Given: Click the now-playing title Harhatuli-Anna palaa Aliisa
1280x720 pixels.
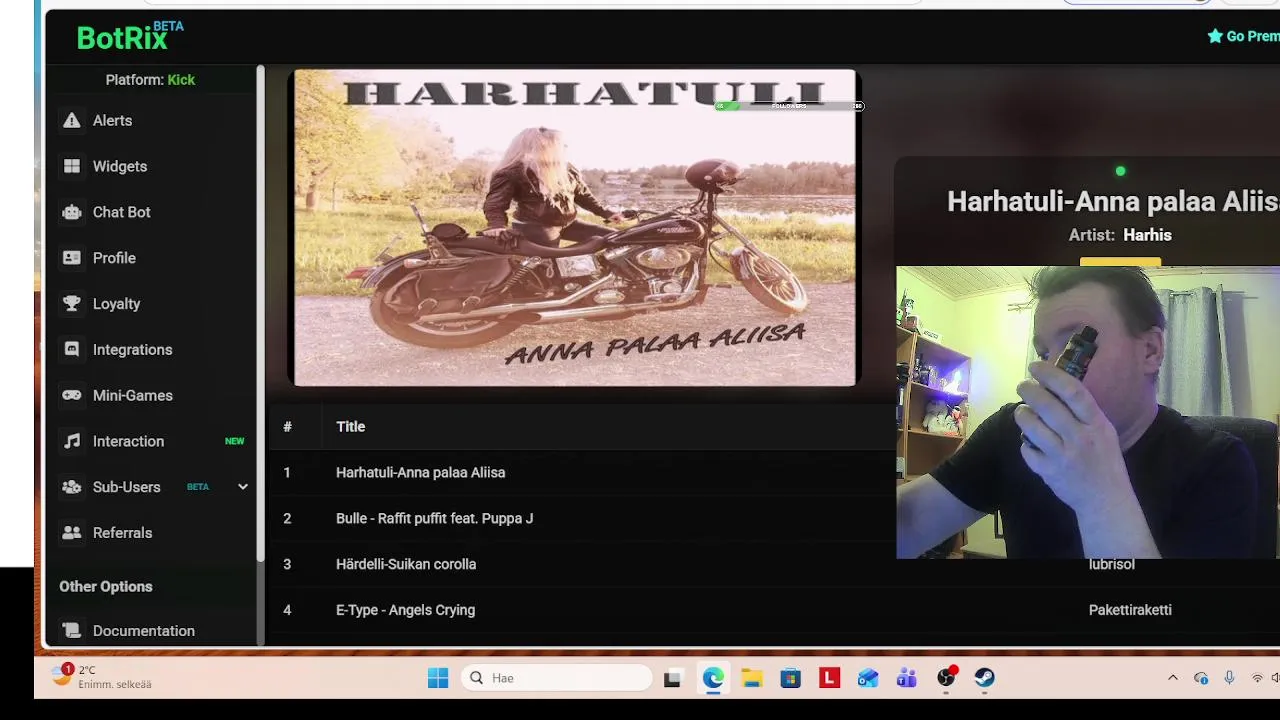Looking at the screenshot, I should (x=1113, y=201).
